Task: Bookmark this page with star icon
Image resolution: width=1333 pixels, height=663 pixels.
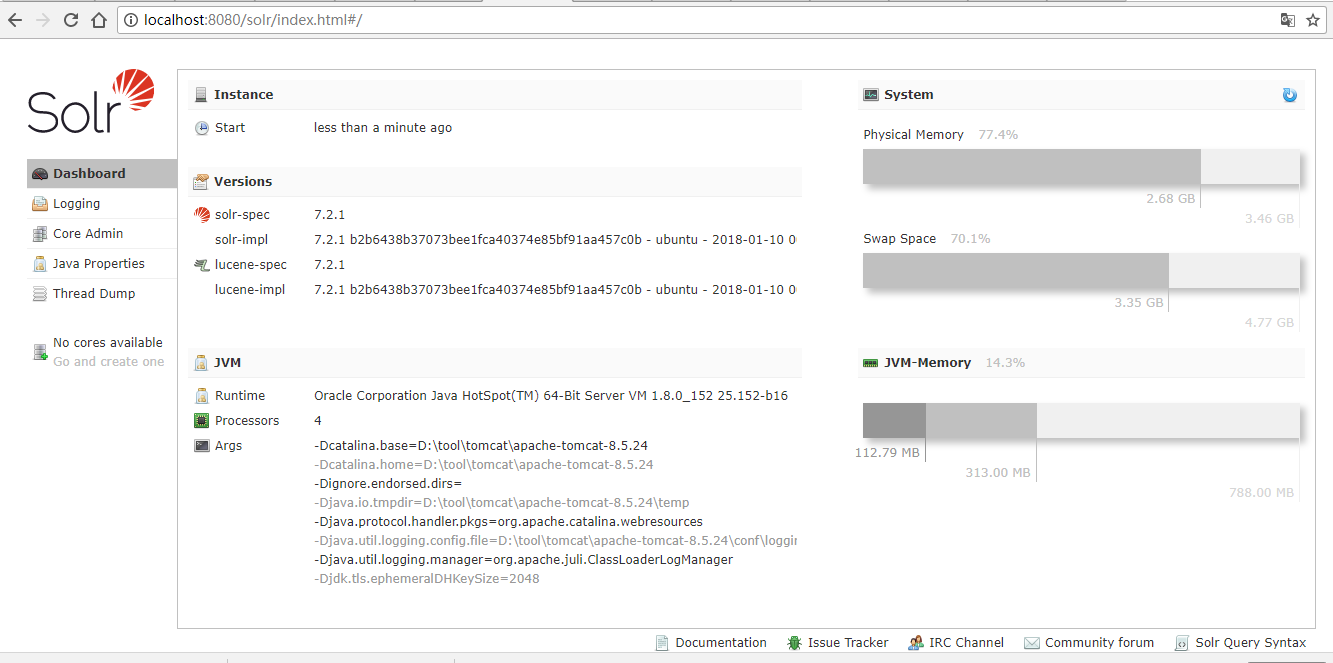Action: 1313,20
